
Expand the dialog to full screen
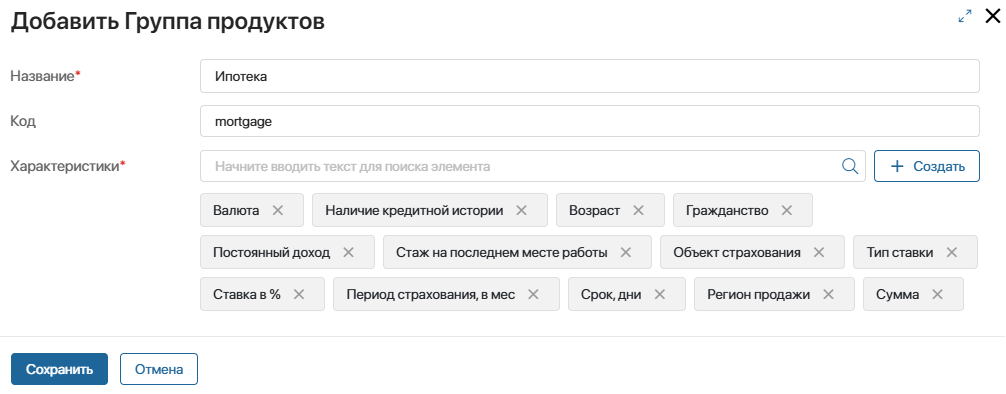tap(964, 17)
